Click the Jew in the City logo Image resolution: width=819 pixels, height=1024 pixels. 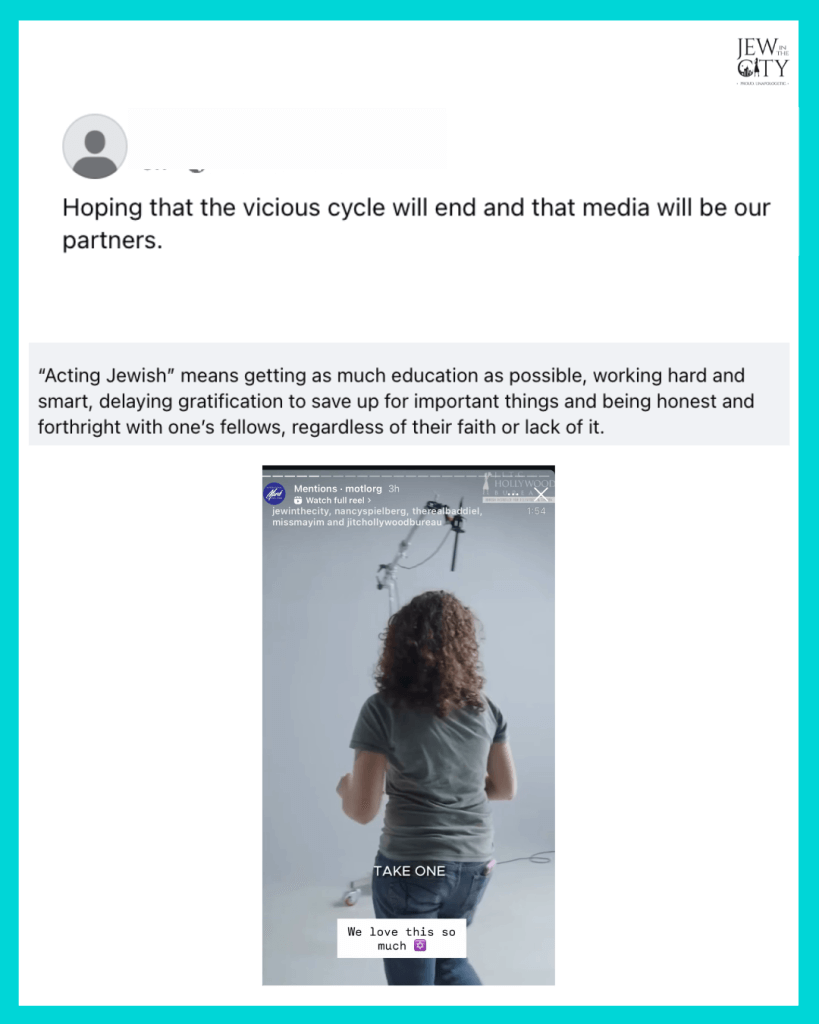click(763, 61)
